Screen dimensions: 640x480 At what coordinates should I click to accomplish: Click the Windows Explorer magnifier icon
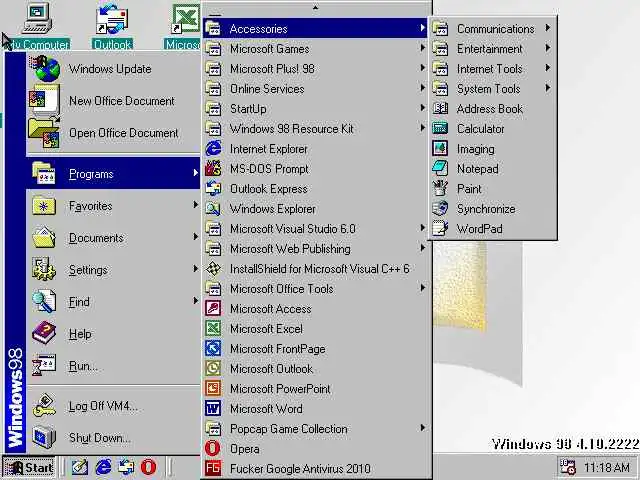tap(213, 209)
